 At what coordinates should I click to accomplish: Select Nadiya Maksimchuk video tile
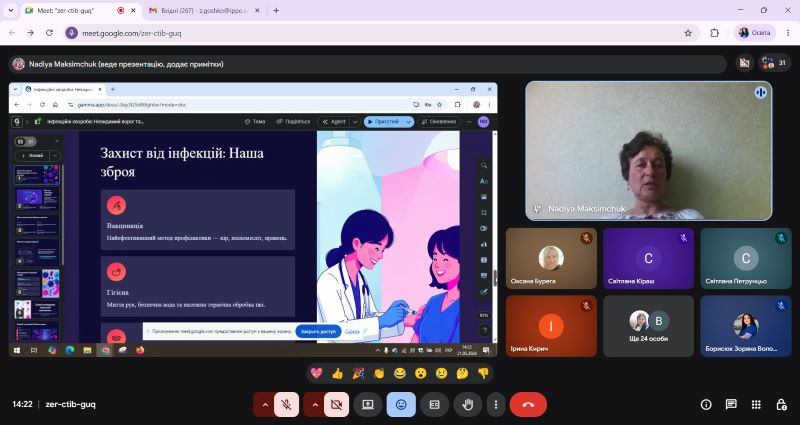click(648, 151)
